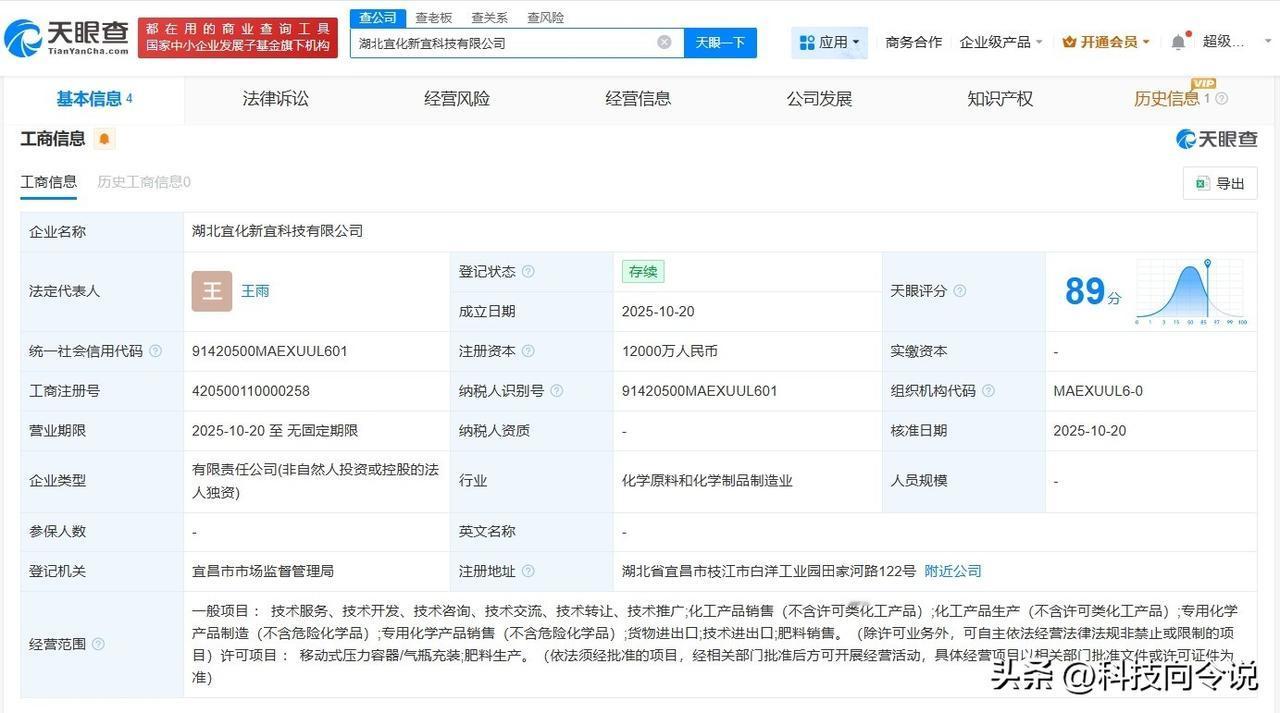Click help icon next to 登记状态
1280x713 pixels.
pyautogui.click(x=528, y=272)
